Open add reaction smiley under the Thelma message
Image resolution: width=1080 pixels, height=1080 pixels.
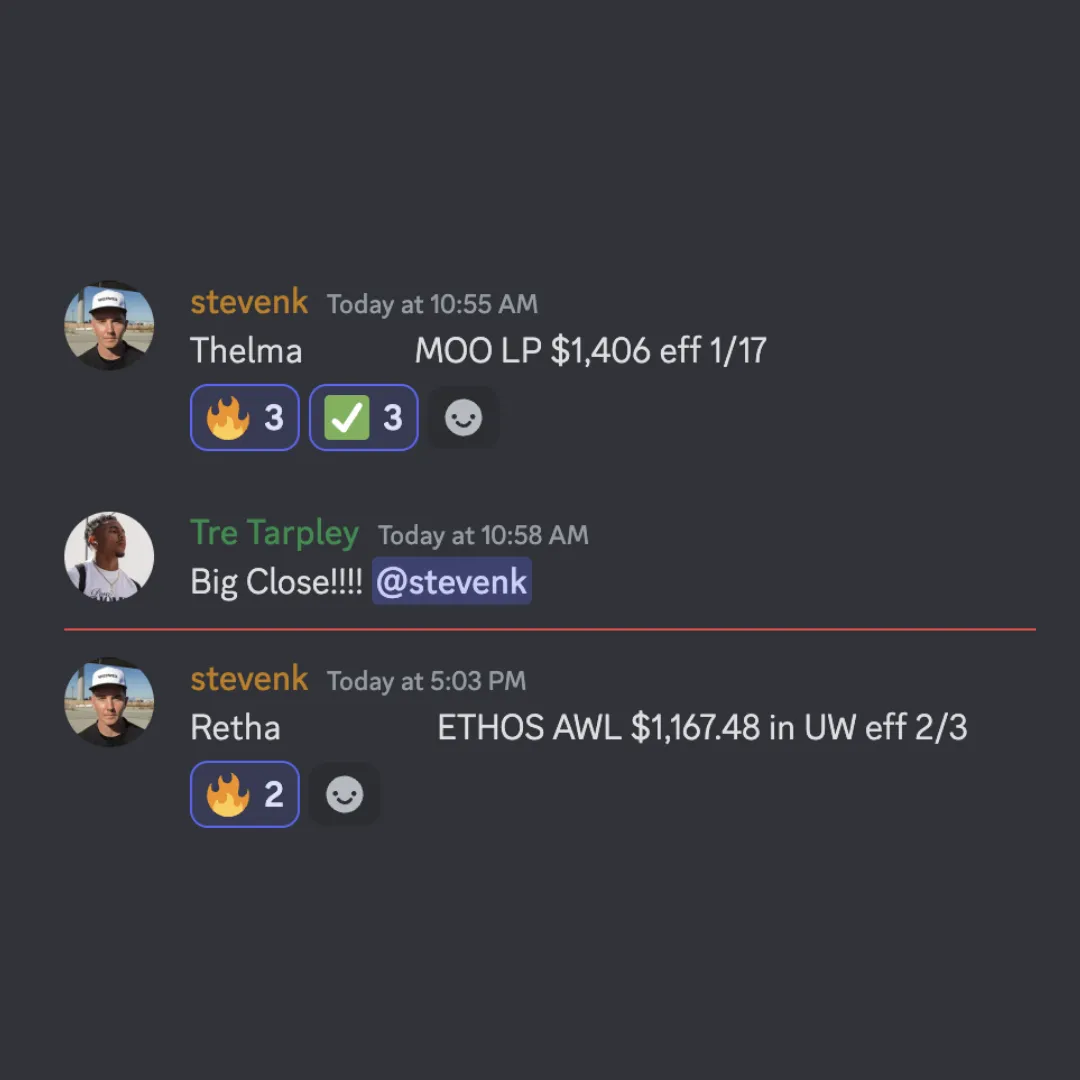click(x=464, y=417)
